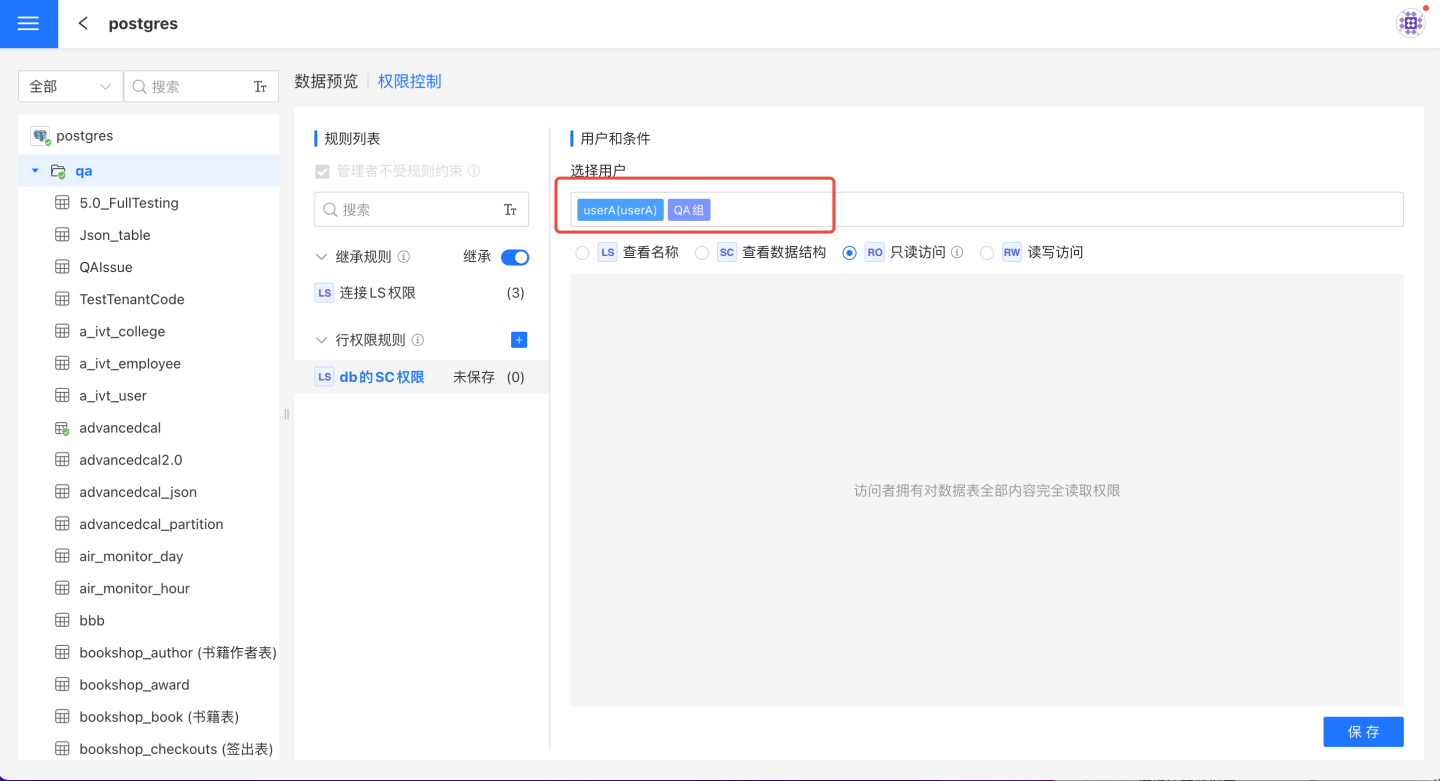Click the blue plus icon for row permission rules
1440x781 pixels.
point(519,340)
